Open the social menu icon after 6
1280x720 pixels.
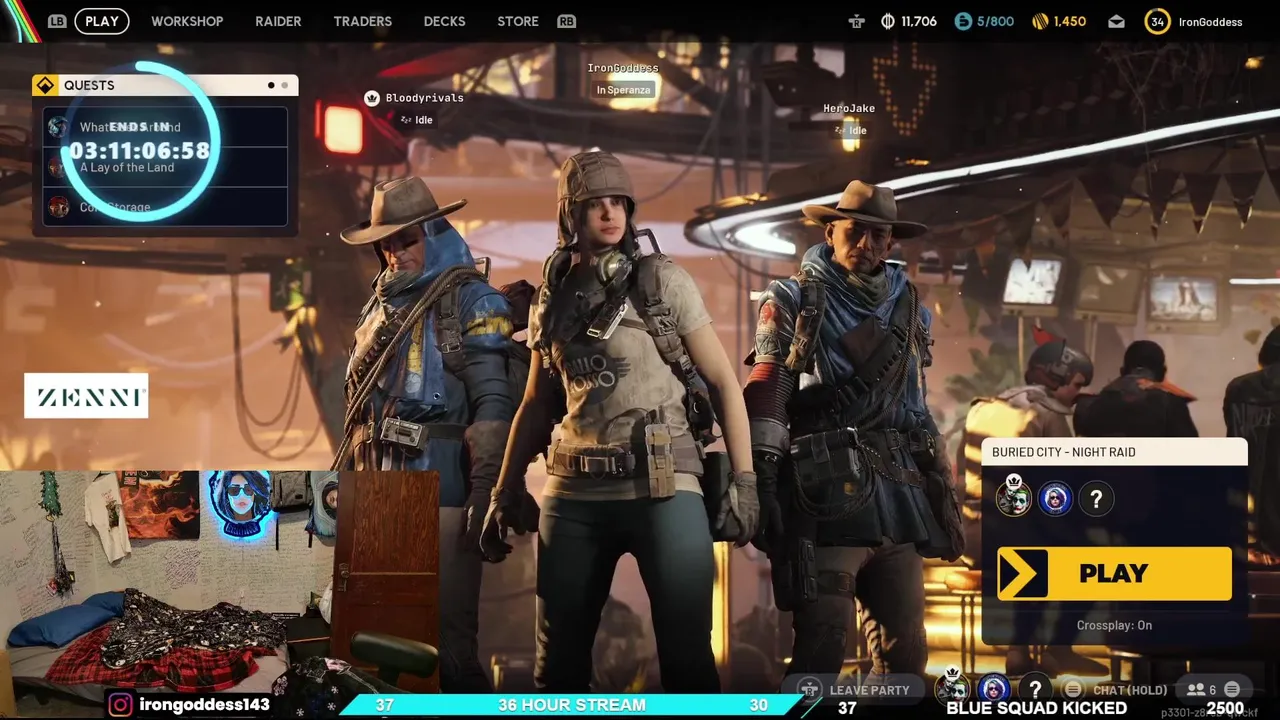click(1232, 689)
